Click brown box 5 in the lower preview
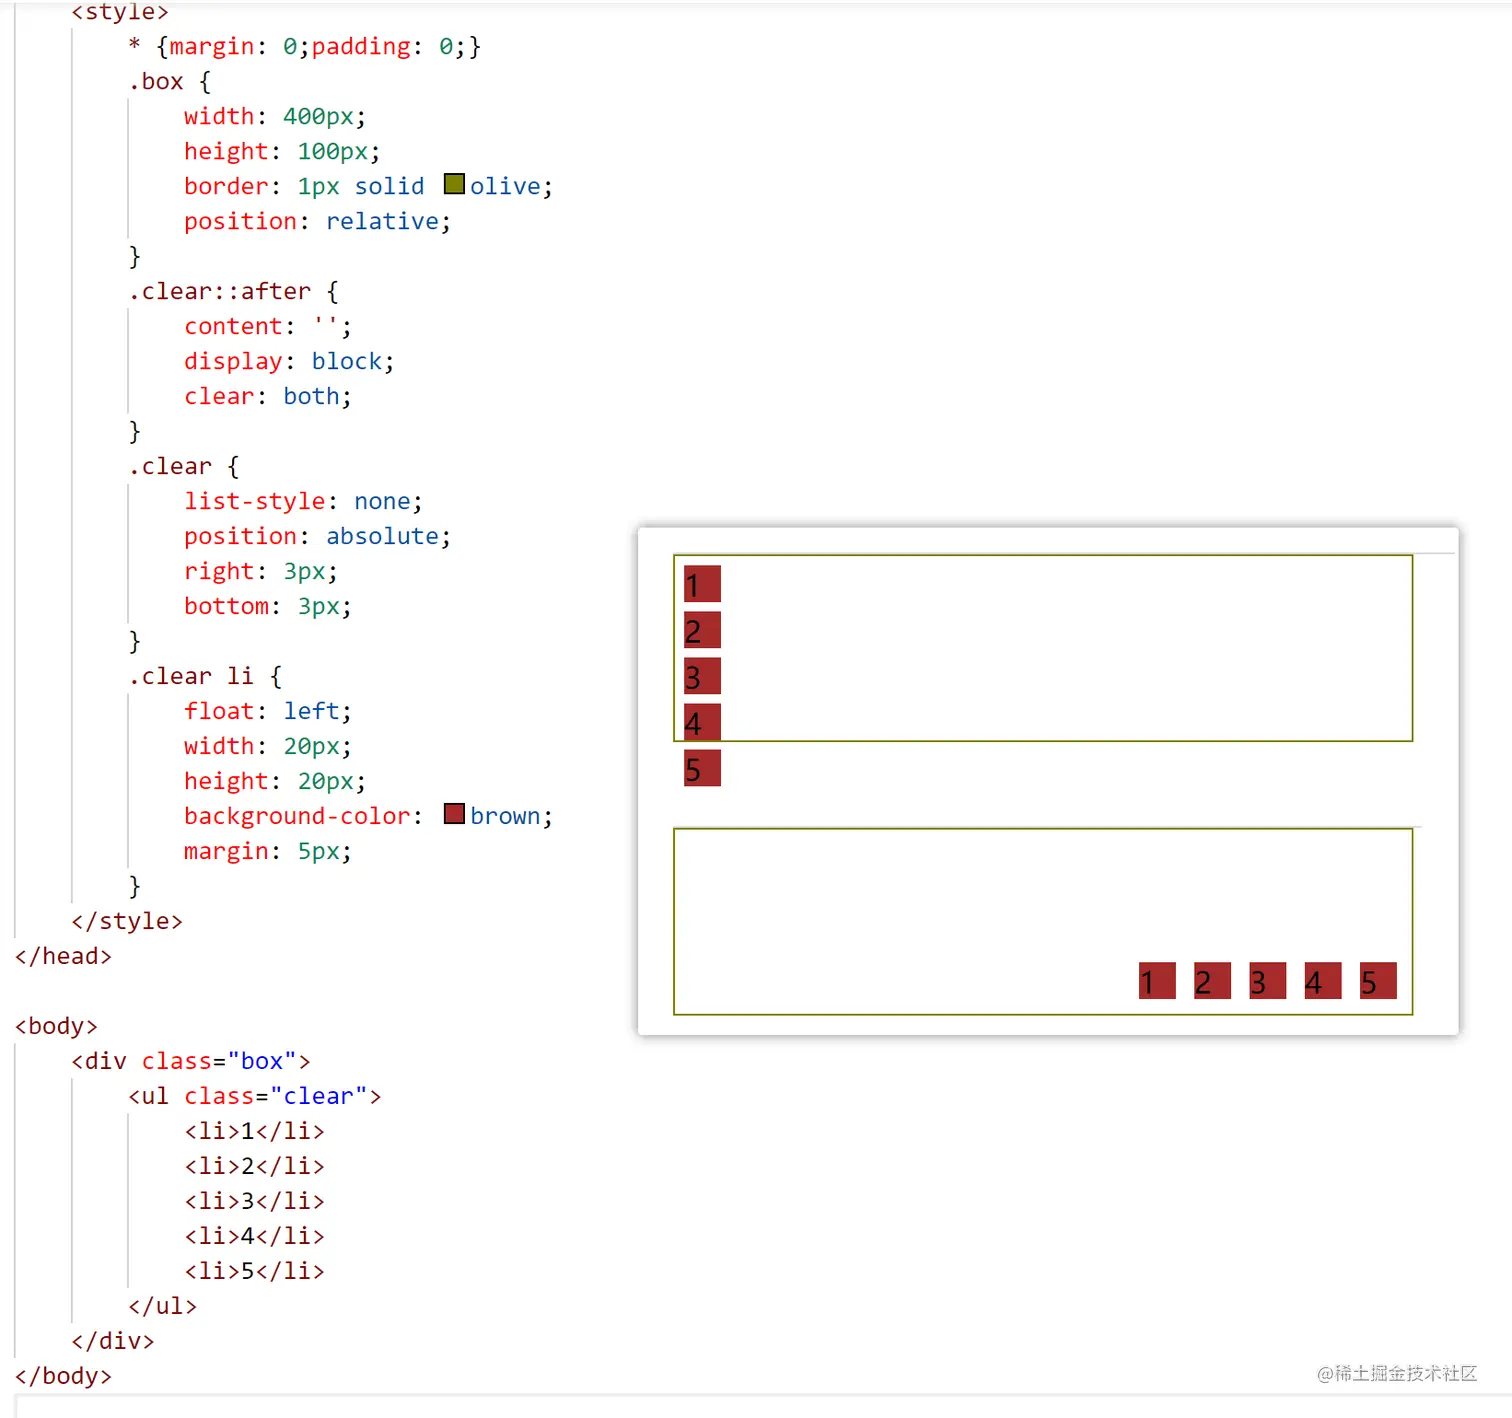This screenshot has height=1418, width=1512. (x=1378, y=981)
